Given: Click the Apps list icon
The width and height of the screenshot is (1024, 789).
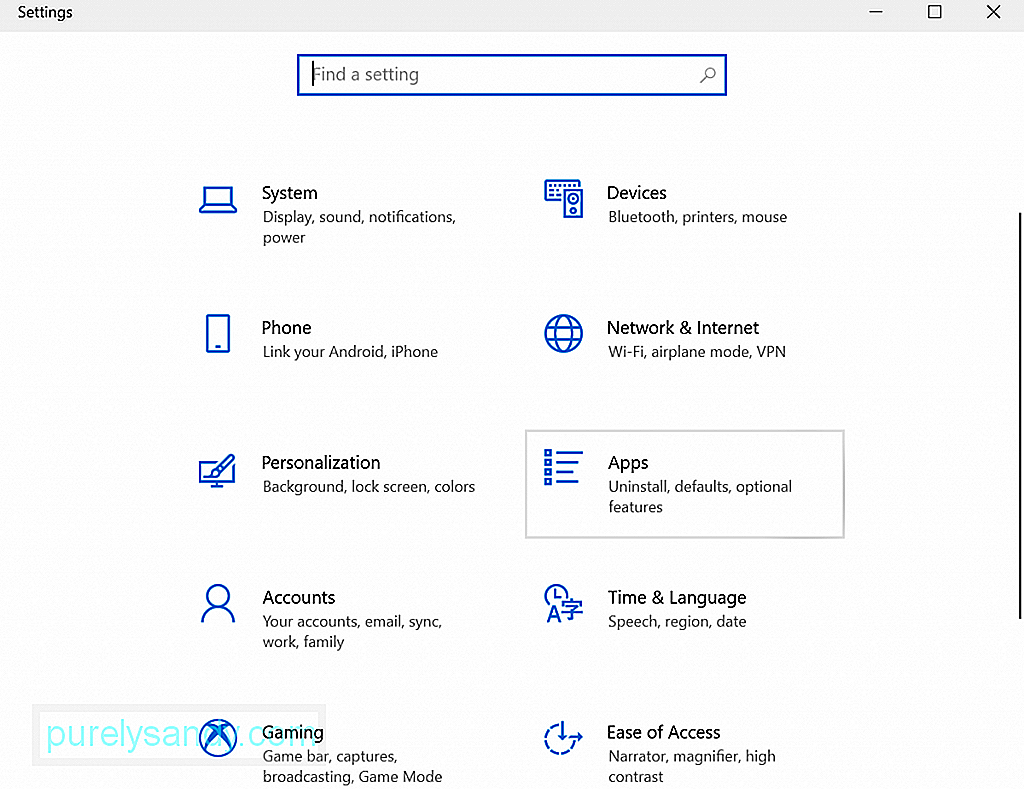Looking at the screenshot, I should tap(563, 467).
